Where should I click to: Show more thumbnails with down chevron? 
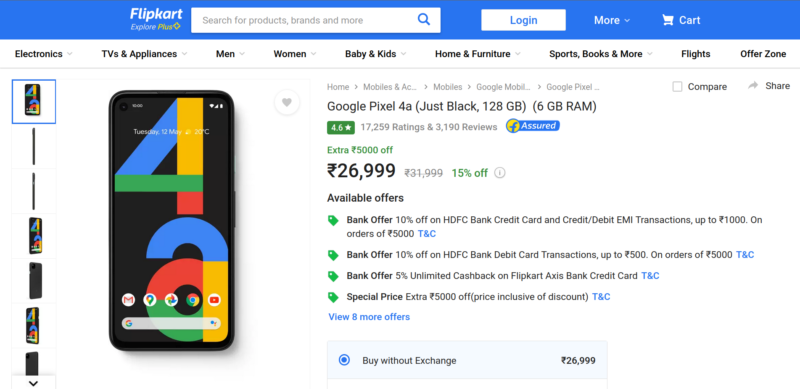coord(33,383)
